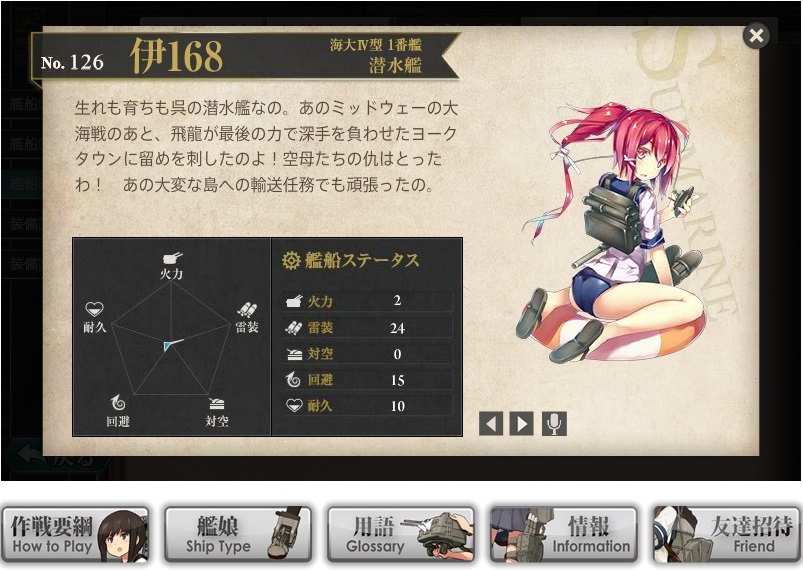Open the 情報 Information tab
Viewport: 803px width, 570px height.
coord(563,535)
